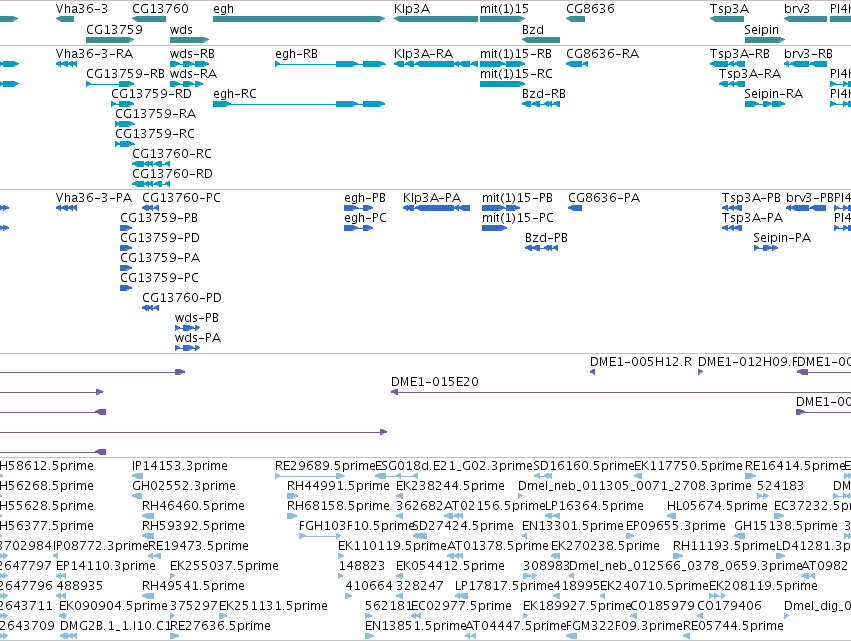Open the Seipin-RA transcript label

tap(773, 94)
